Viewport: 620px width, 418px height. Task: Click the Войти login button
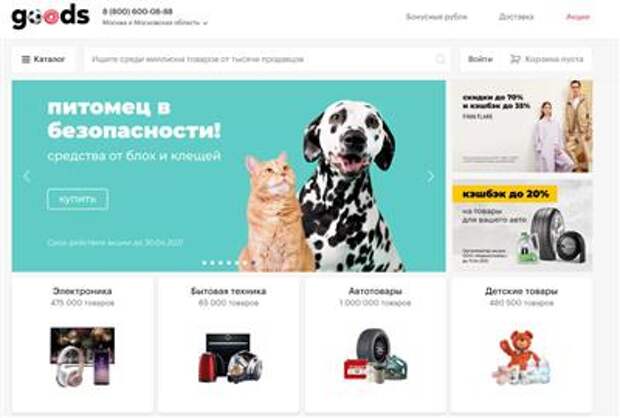480,59
